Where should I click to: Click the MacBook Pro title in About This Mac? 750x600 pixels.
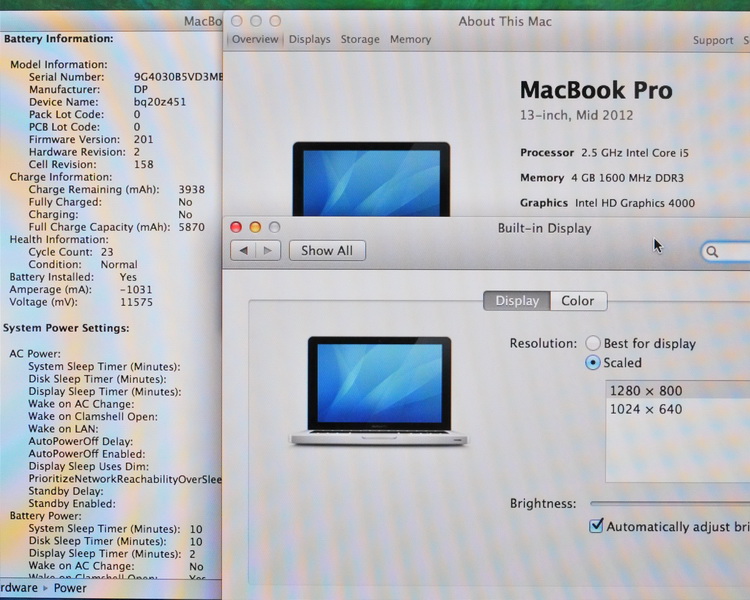(x=596, y=90)
